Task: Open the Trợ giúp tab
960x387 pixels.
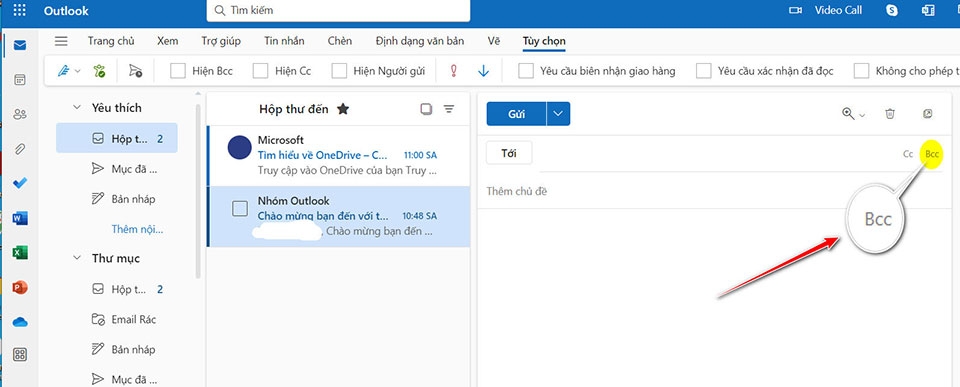Action: [221, 41]
